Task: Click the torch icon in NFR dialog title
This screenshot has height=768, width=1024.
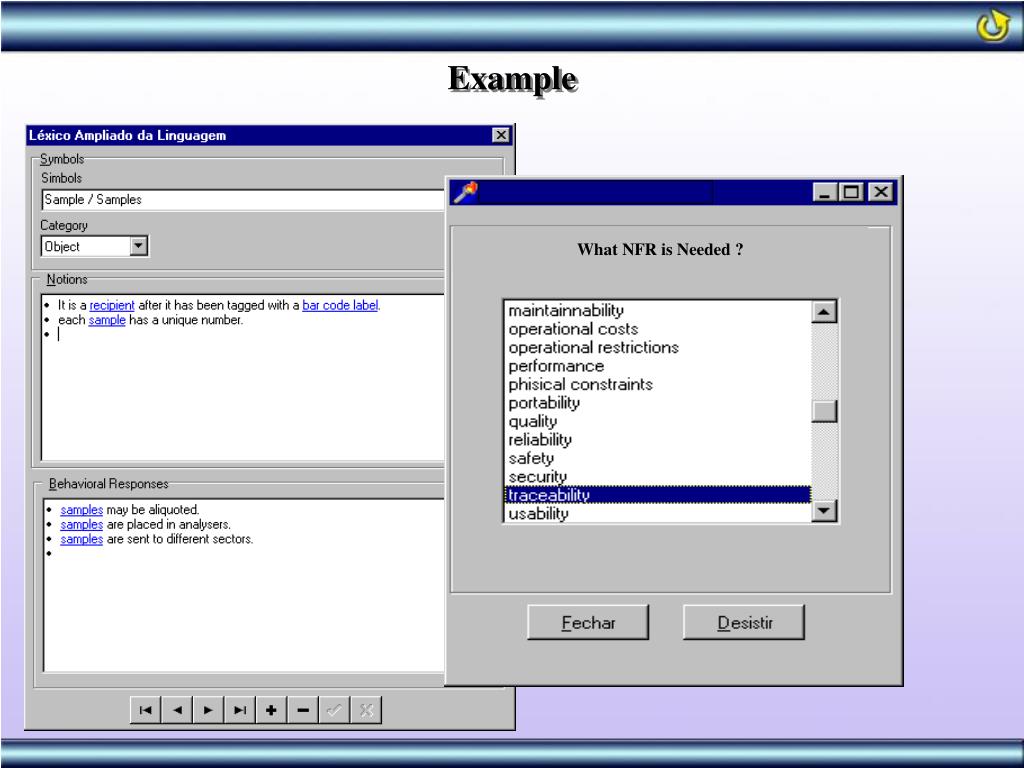Action: (466, 192)
